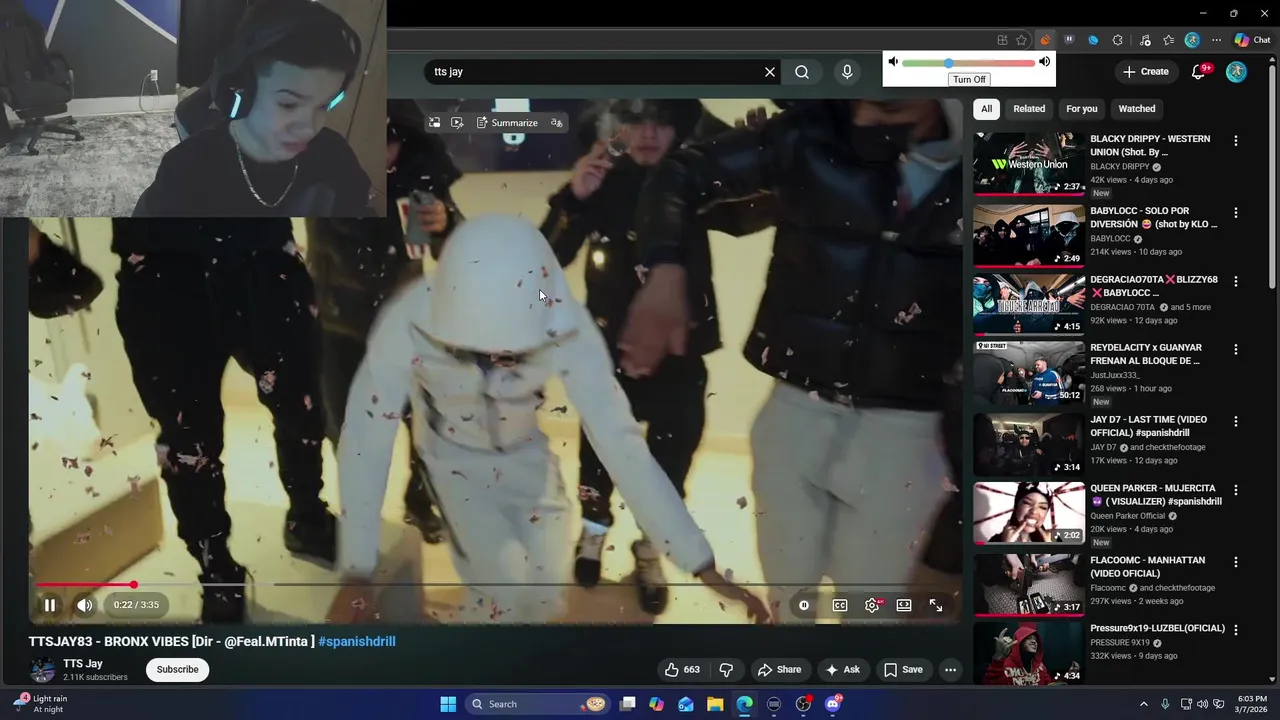Add page to favorites with star icon

[x=1021, y=40]
